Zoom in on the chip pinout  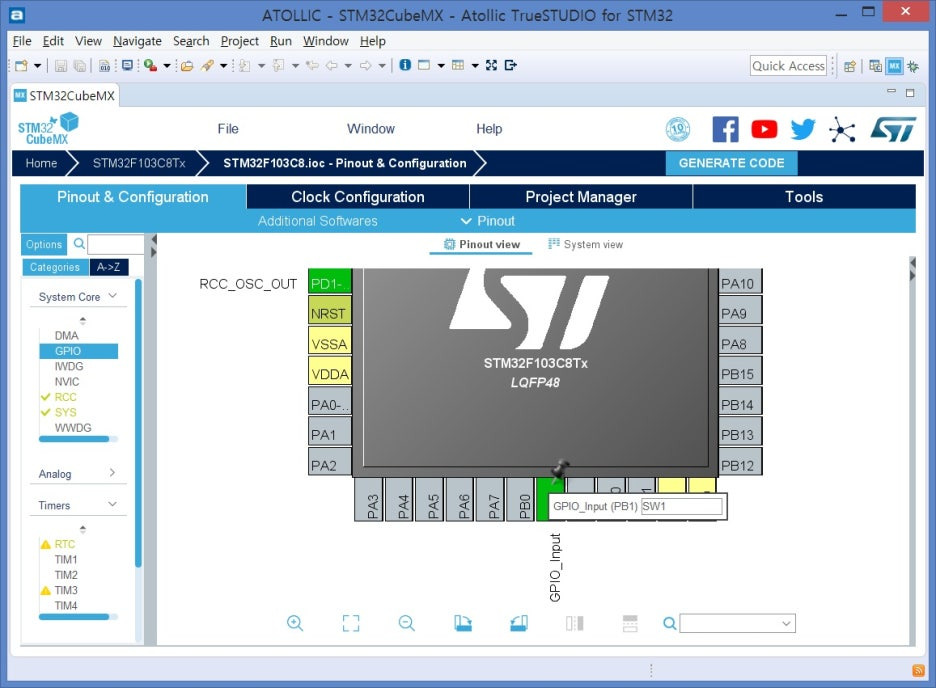click(x=295, y=623)
